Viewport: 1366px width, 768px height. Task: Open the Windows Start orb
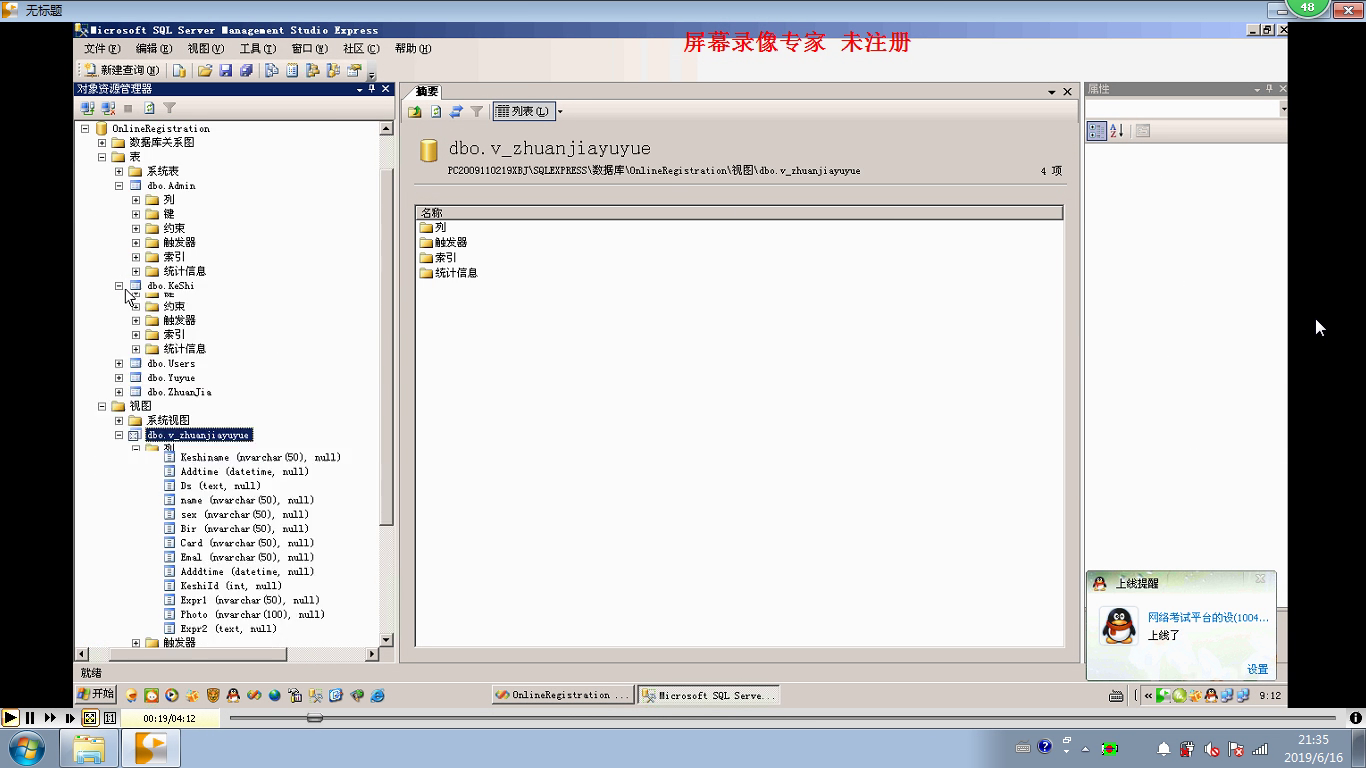(x=26, y=748)
